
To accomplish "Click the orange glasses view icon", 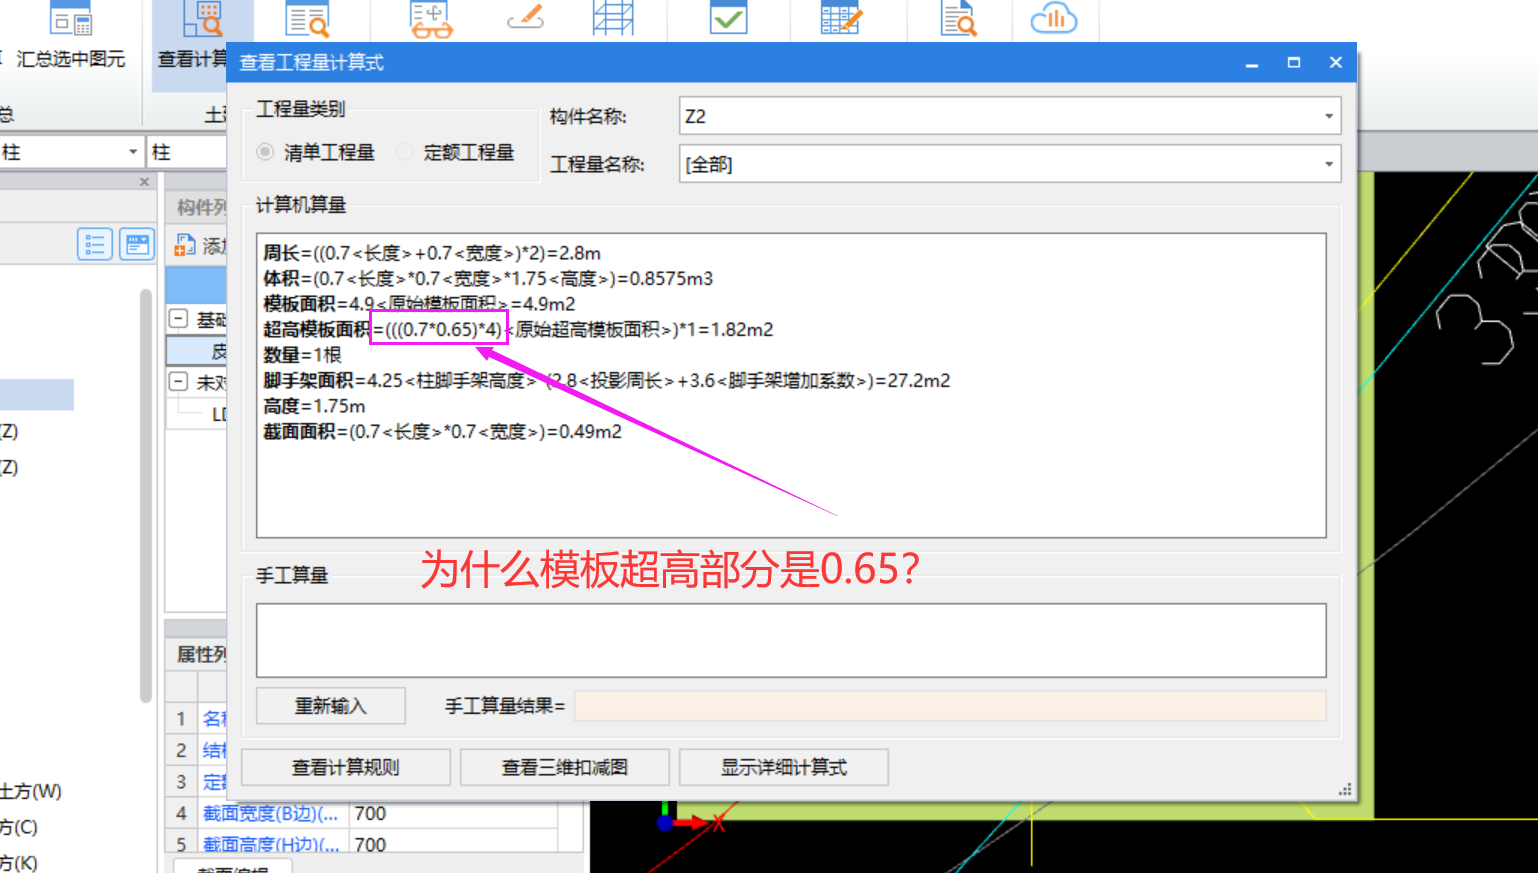I will pos(431,19).
